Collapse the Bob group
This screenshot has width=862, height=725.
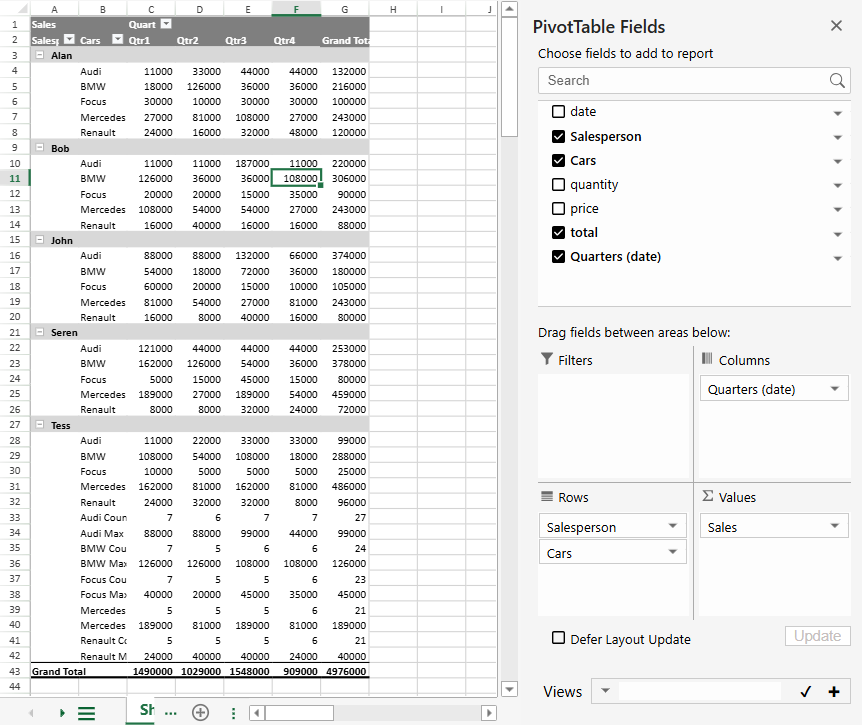pyautogui.click(x=40, y=147)
